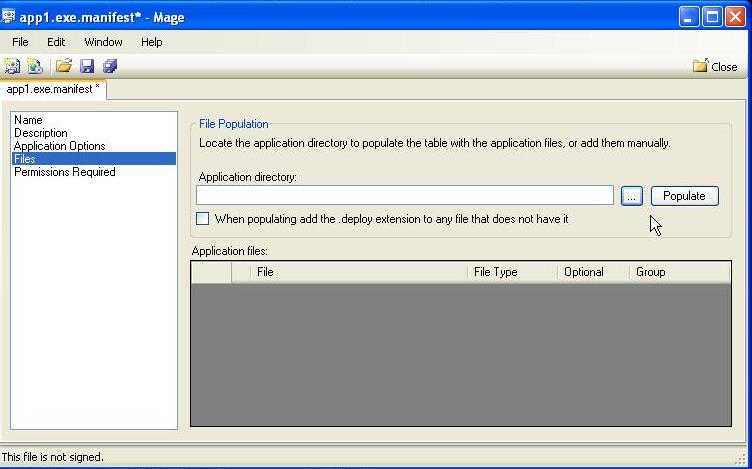752x469 pixels.
Task: Select the Files item in the list
Action: 94,159
